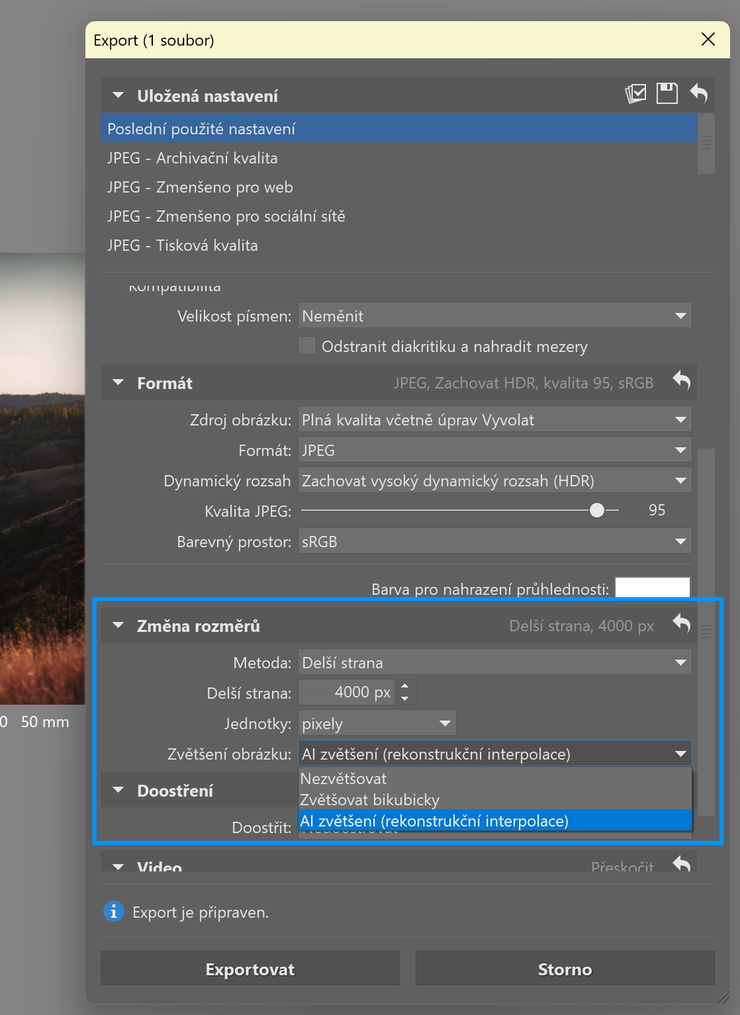This screenshot has width=740, height=1015.
Task: Click the Exportovat button
Action: (x=250, y=969)
